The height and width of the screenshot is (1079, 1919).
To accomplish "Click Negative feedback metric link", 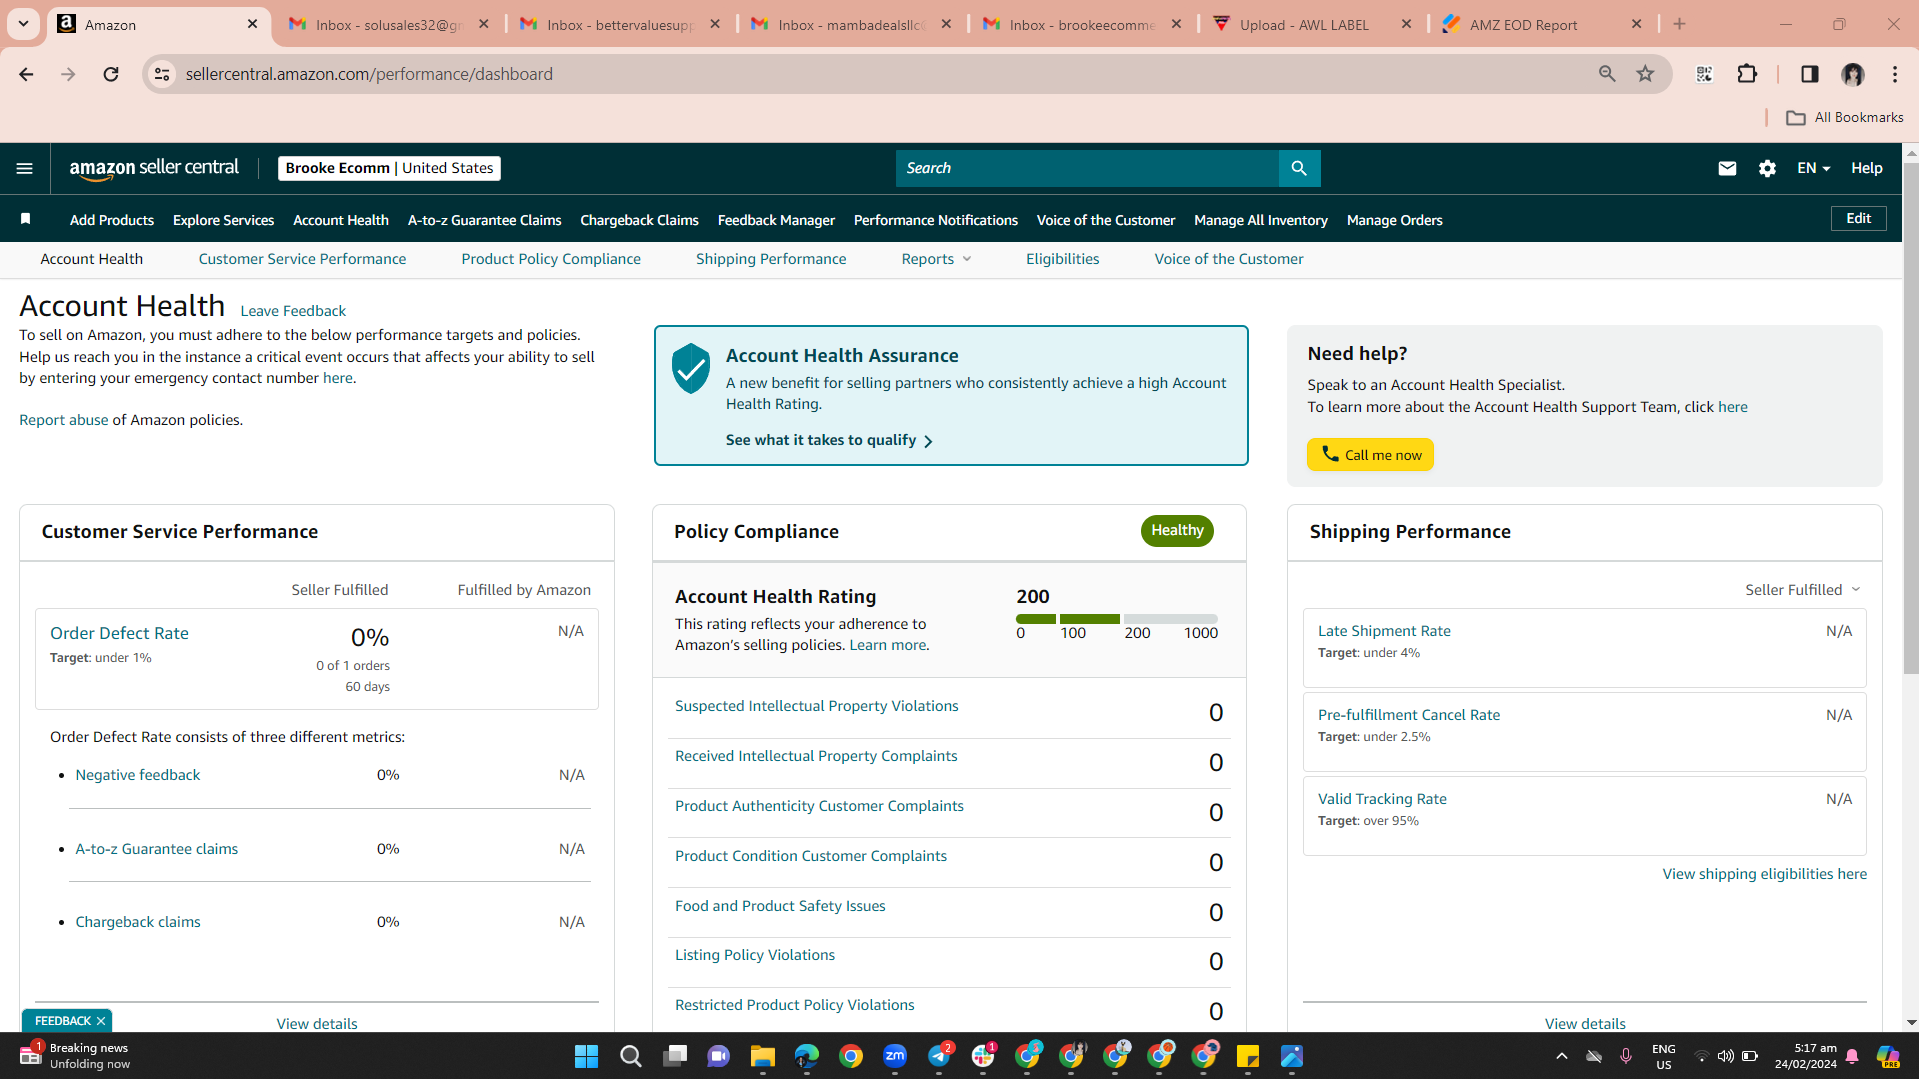I will (x=138, y=775).
